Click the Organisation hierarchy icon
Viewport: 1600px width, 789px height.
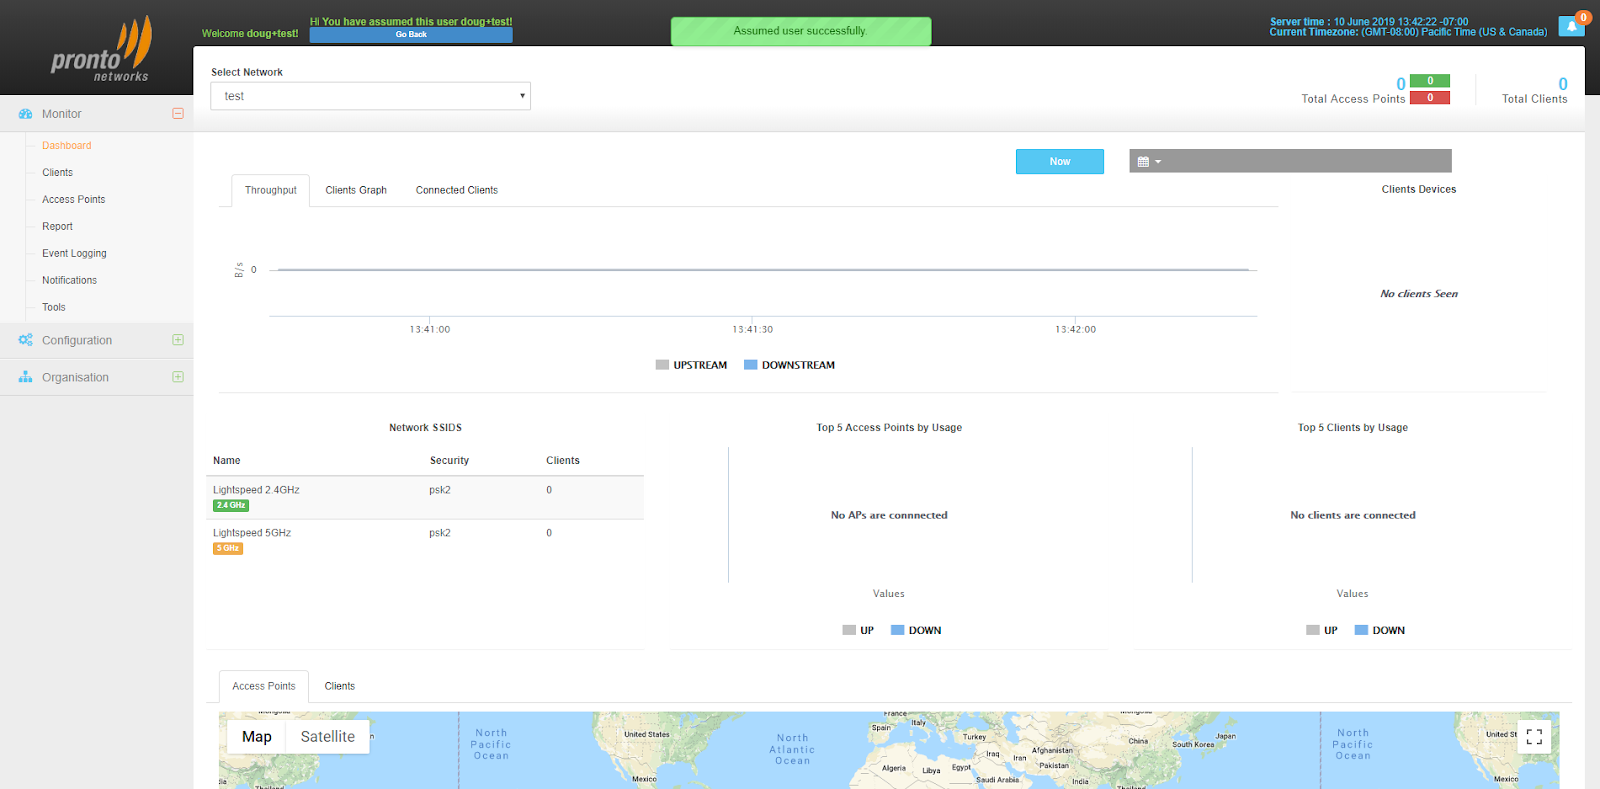coord(26,377)
